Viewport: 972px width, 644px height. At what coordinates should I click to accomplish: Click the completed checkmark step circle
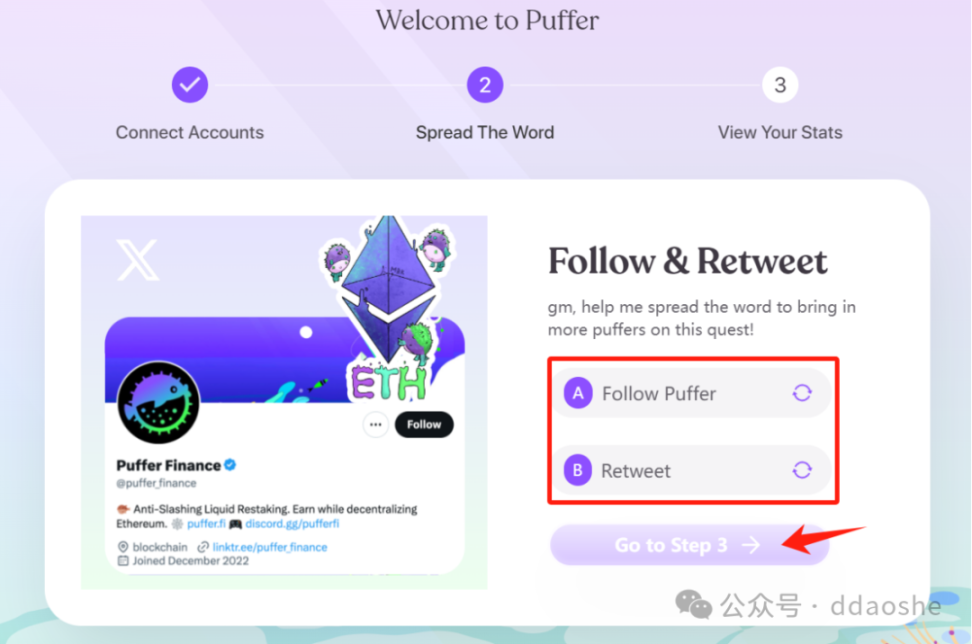190,85
